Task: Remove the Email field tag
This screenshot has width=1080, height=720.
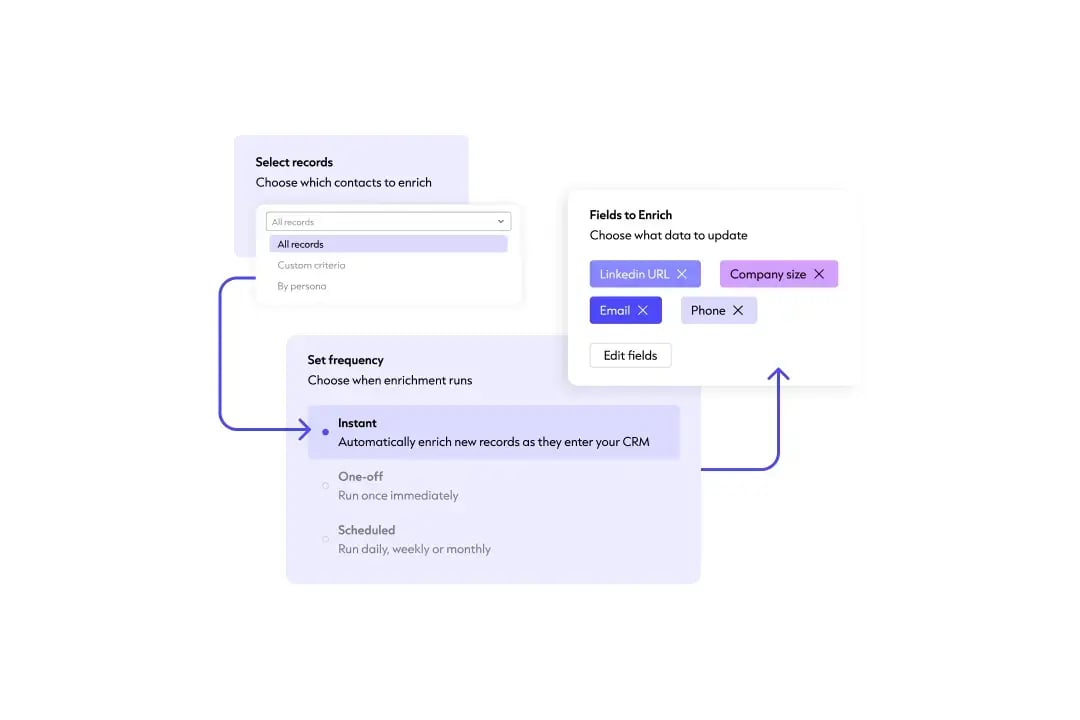Action: 643,310
